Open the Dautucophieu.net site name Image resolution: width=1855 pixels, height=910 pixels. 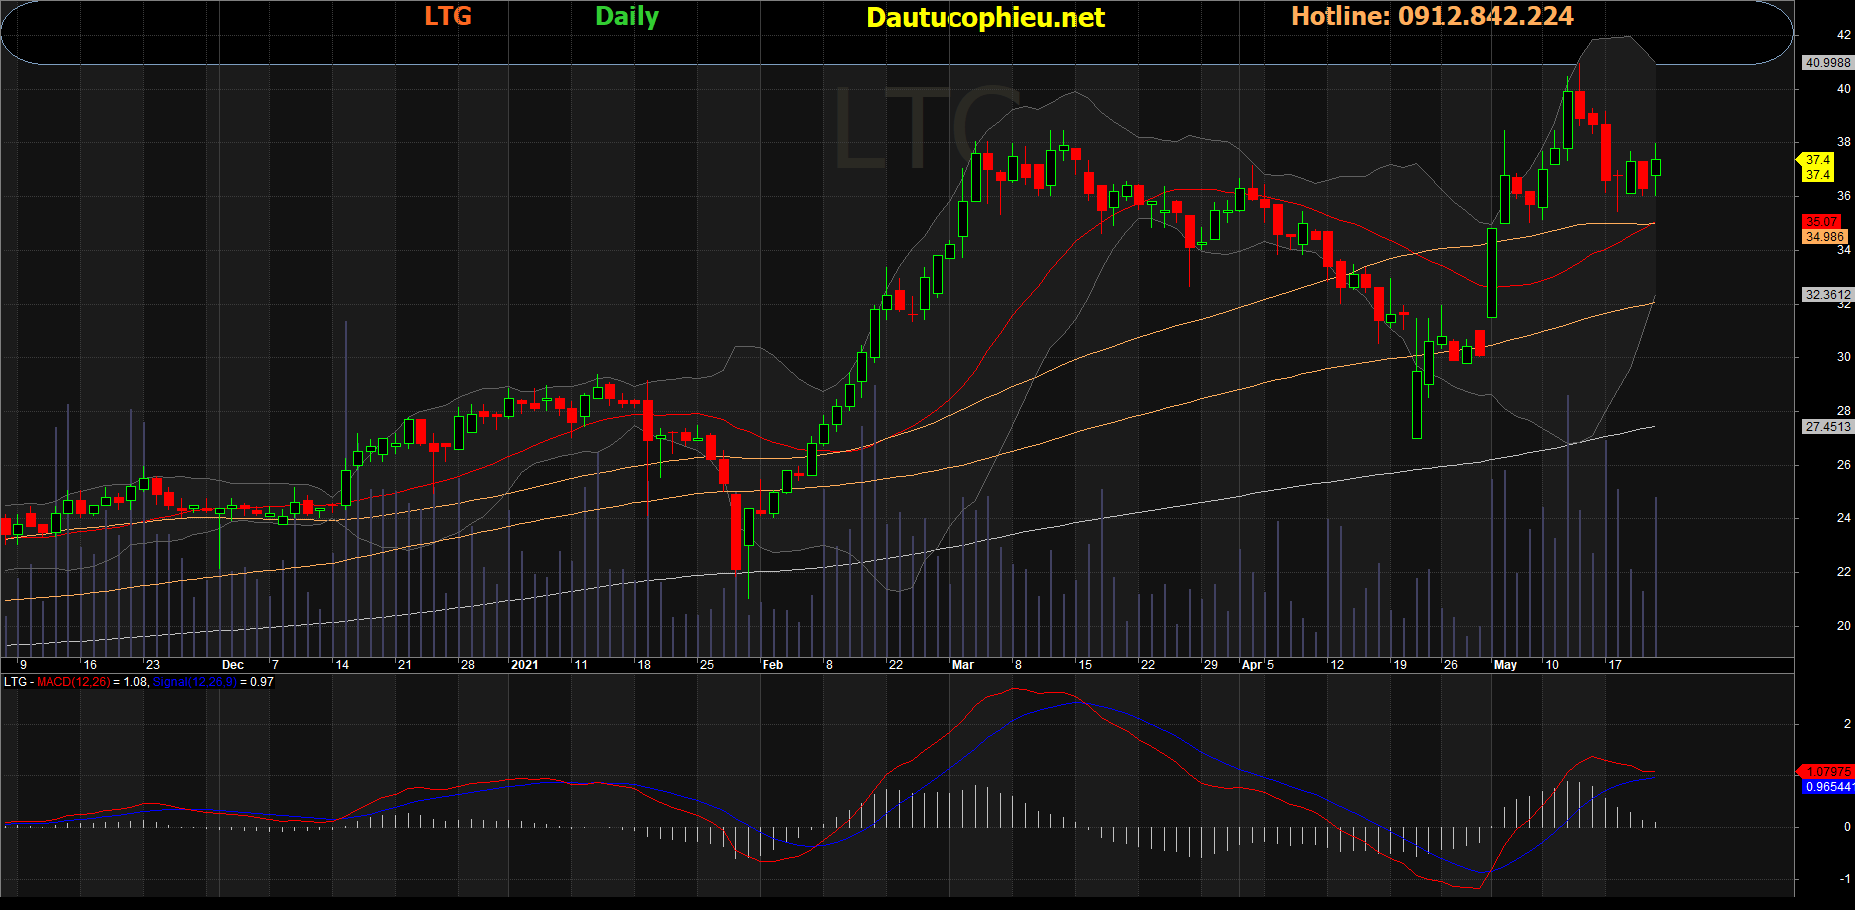985,18
